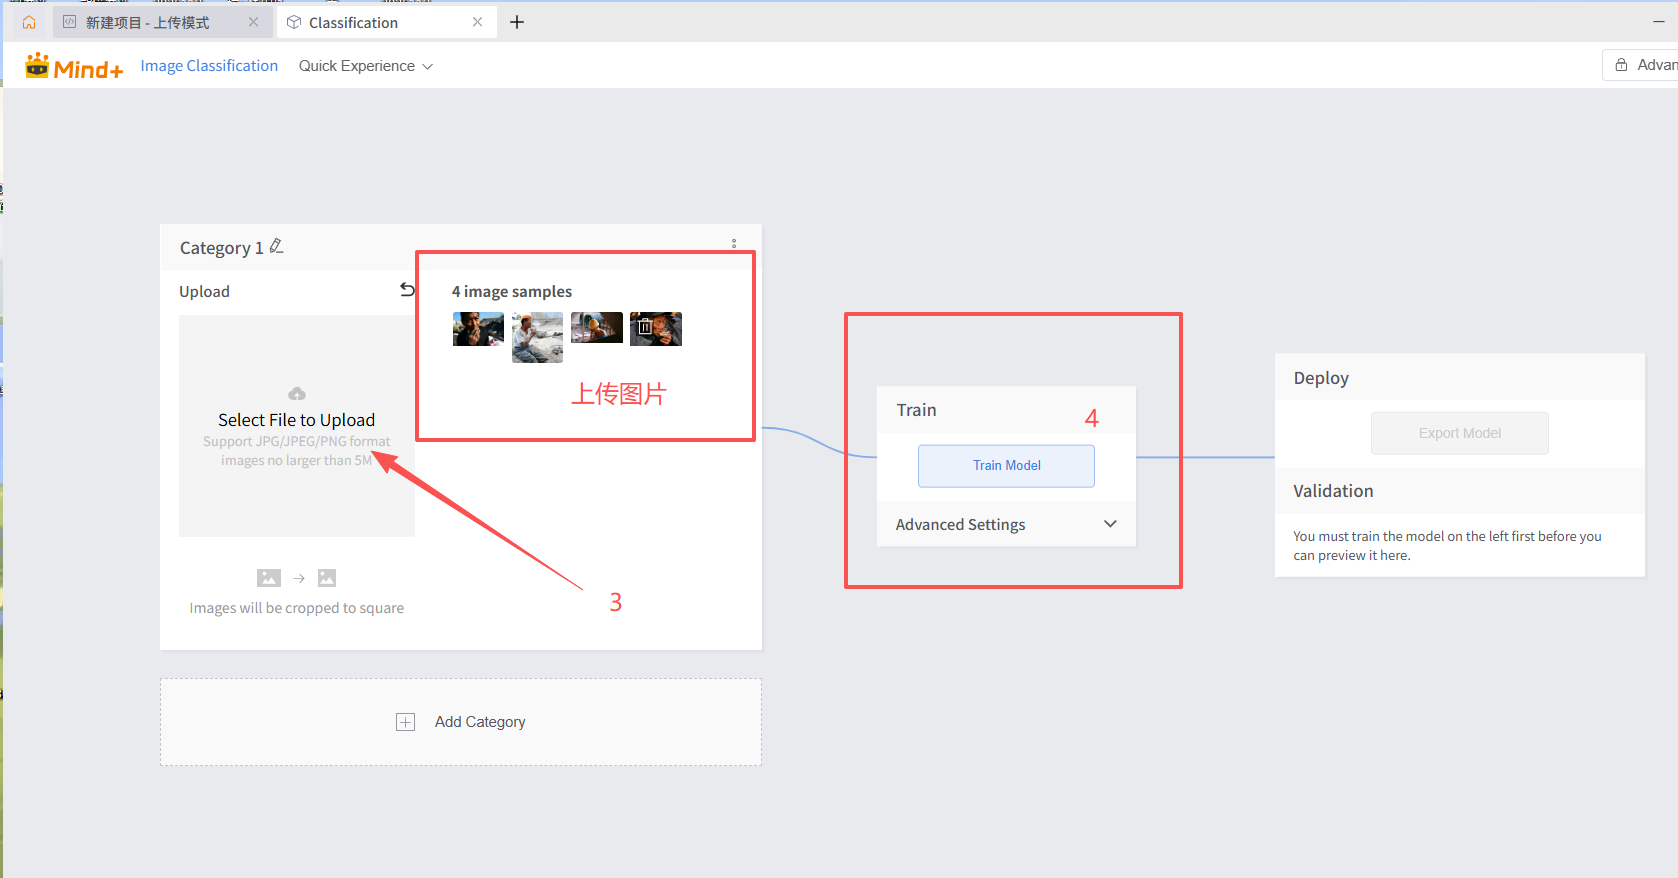Select the Image Classification menu item

pyautogui.click(x=209, y=66)
